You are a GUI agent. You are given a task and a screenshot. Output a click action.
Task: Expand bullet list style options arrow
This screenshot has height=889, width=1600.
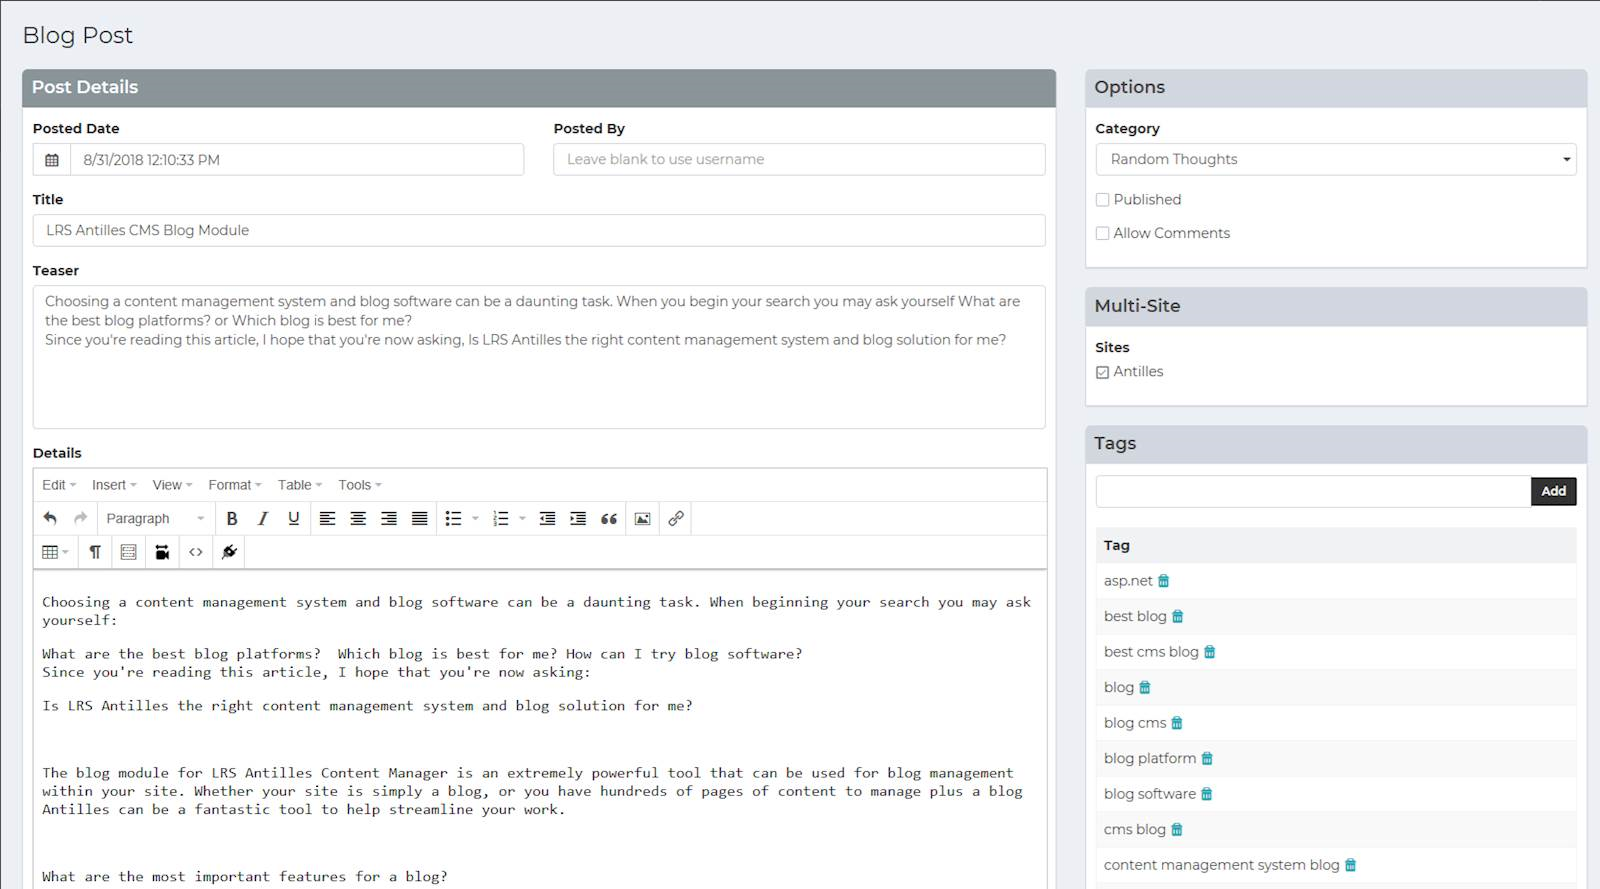pos(475,518)
